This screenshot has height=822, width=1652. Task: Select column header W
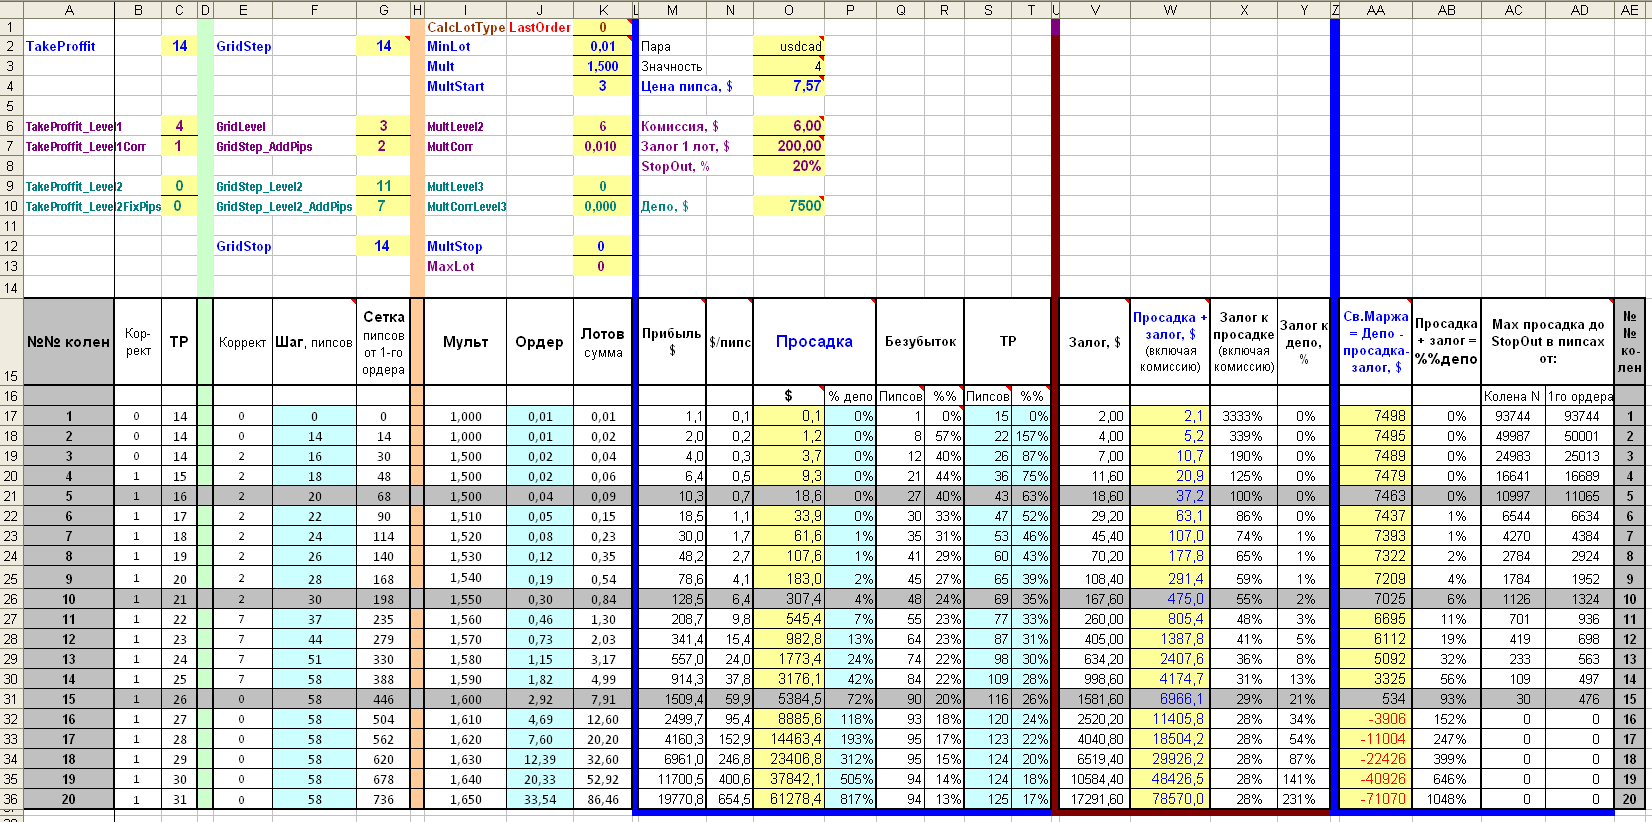[1170, 10]
